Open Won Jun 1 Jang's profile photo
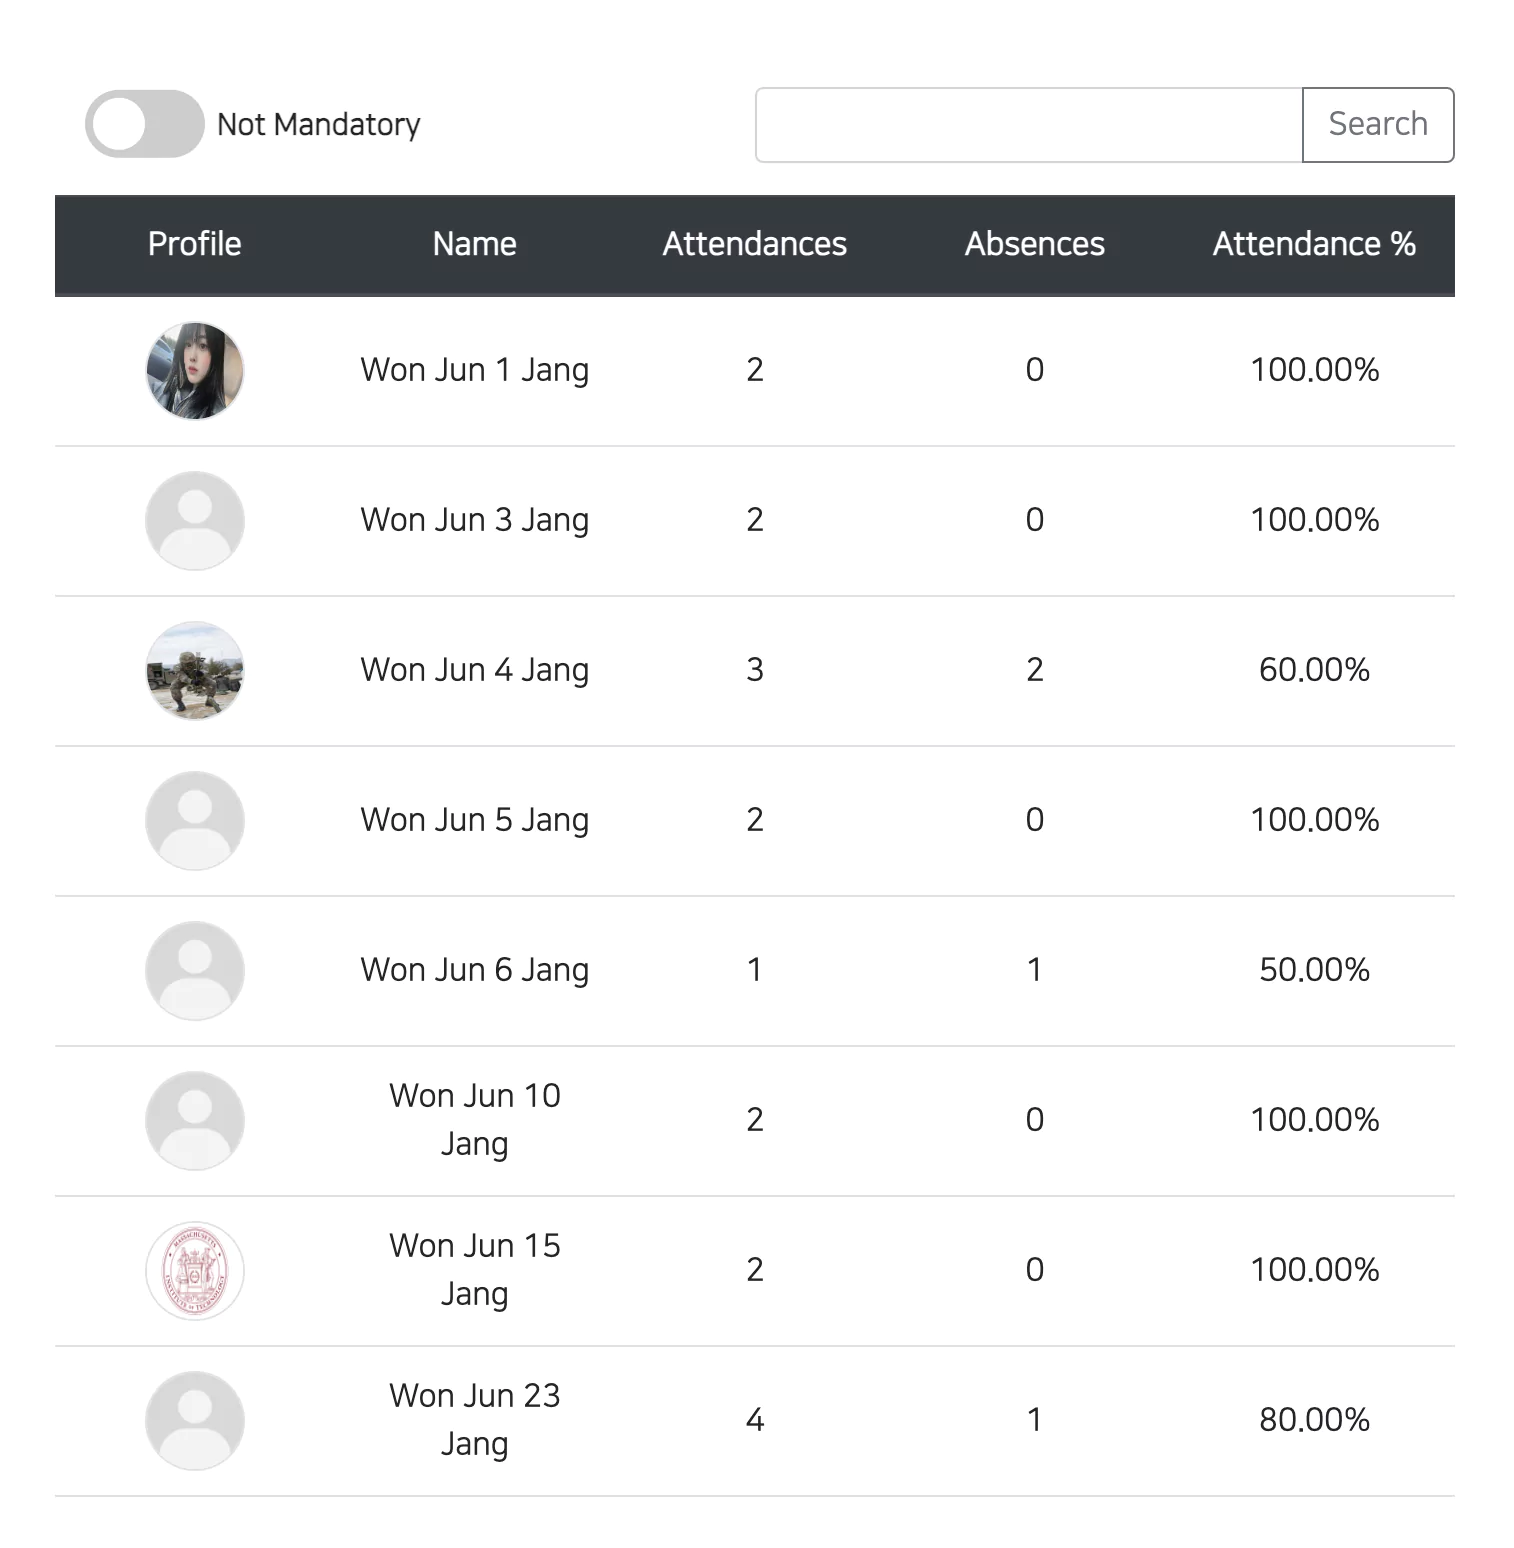 tap(195, 371)
